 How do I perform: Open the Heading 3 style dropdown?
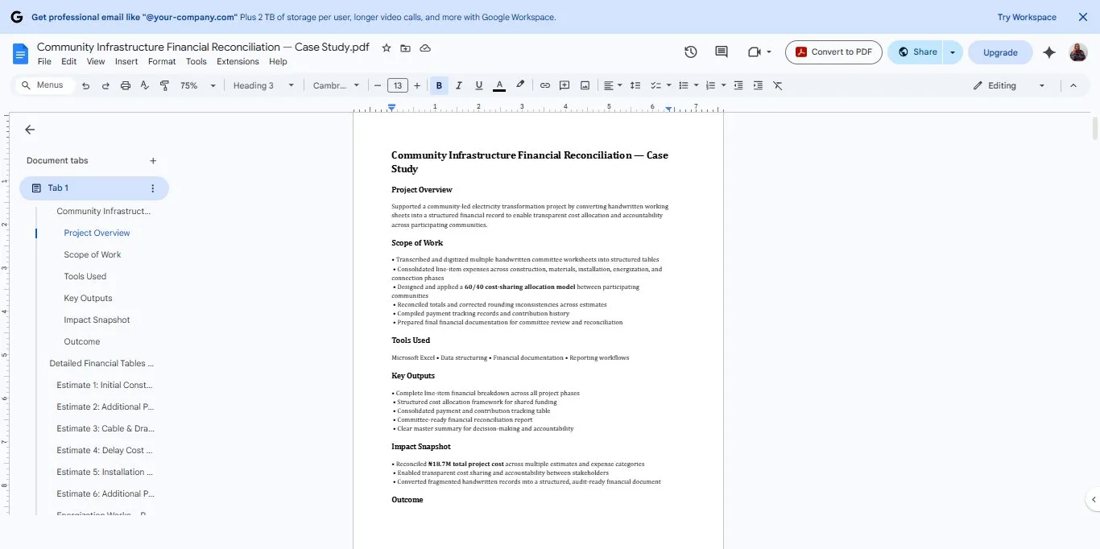click(x=263, y=86)
